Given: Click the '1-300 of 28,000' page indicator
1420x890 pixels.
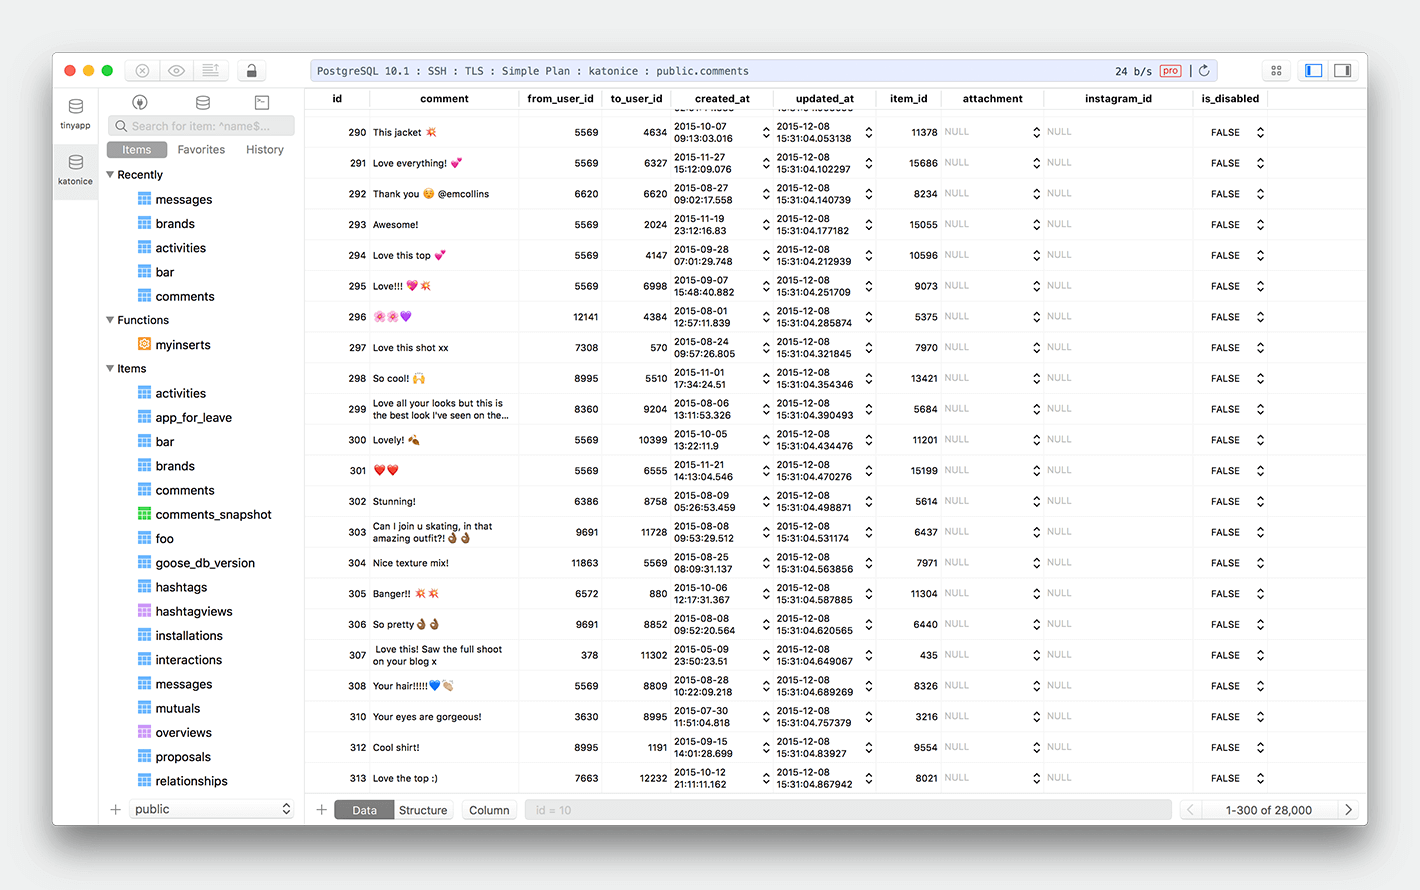Looking at the screenshot, I should pyautogui.click(x=1269, y=810).
